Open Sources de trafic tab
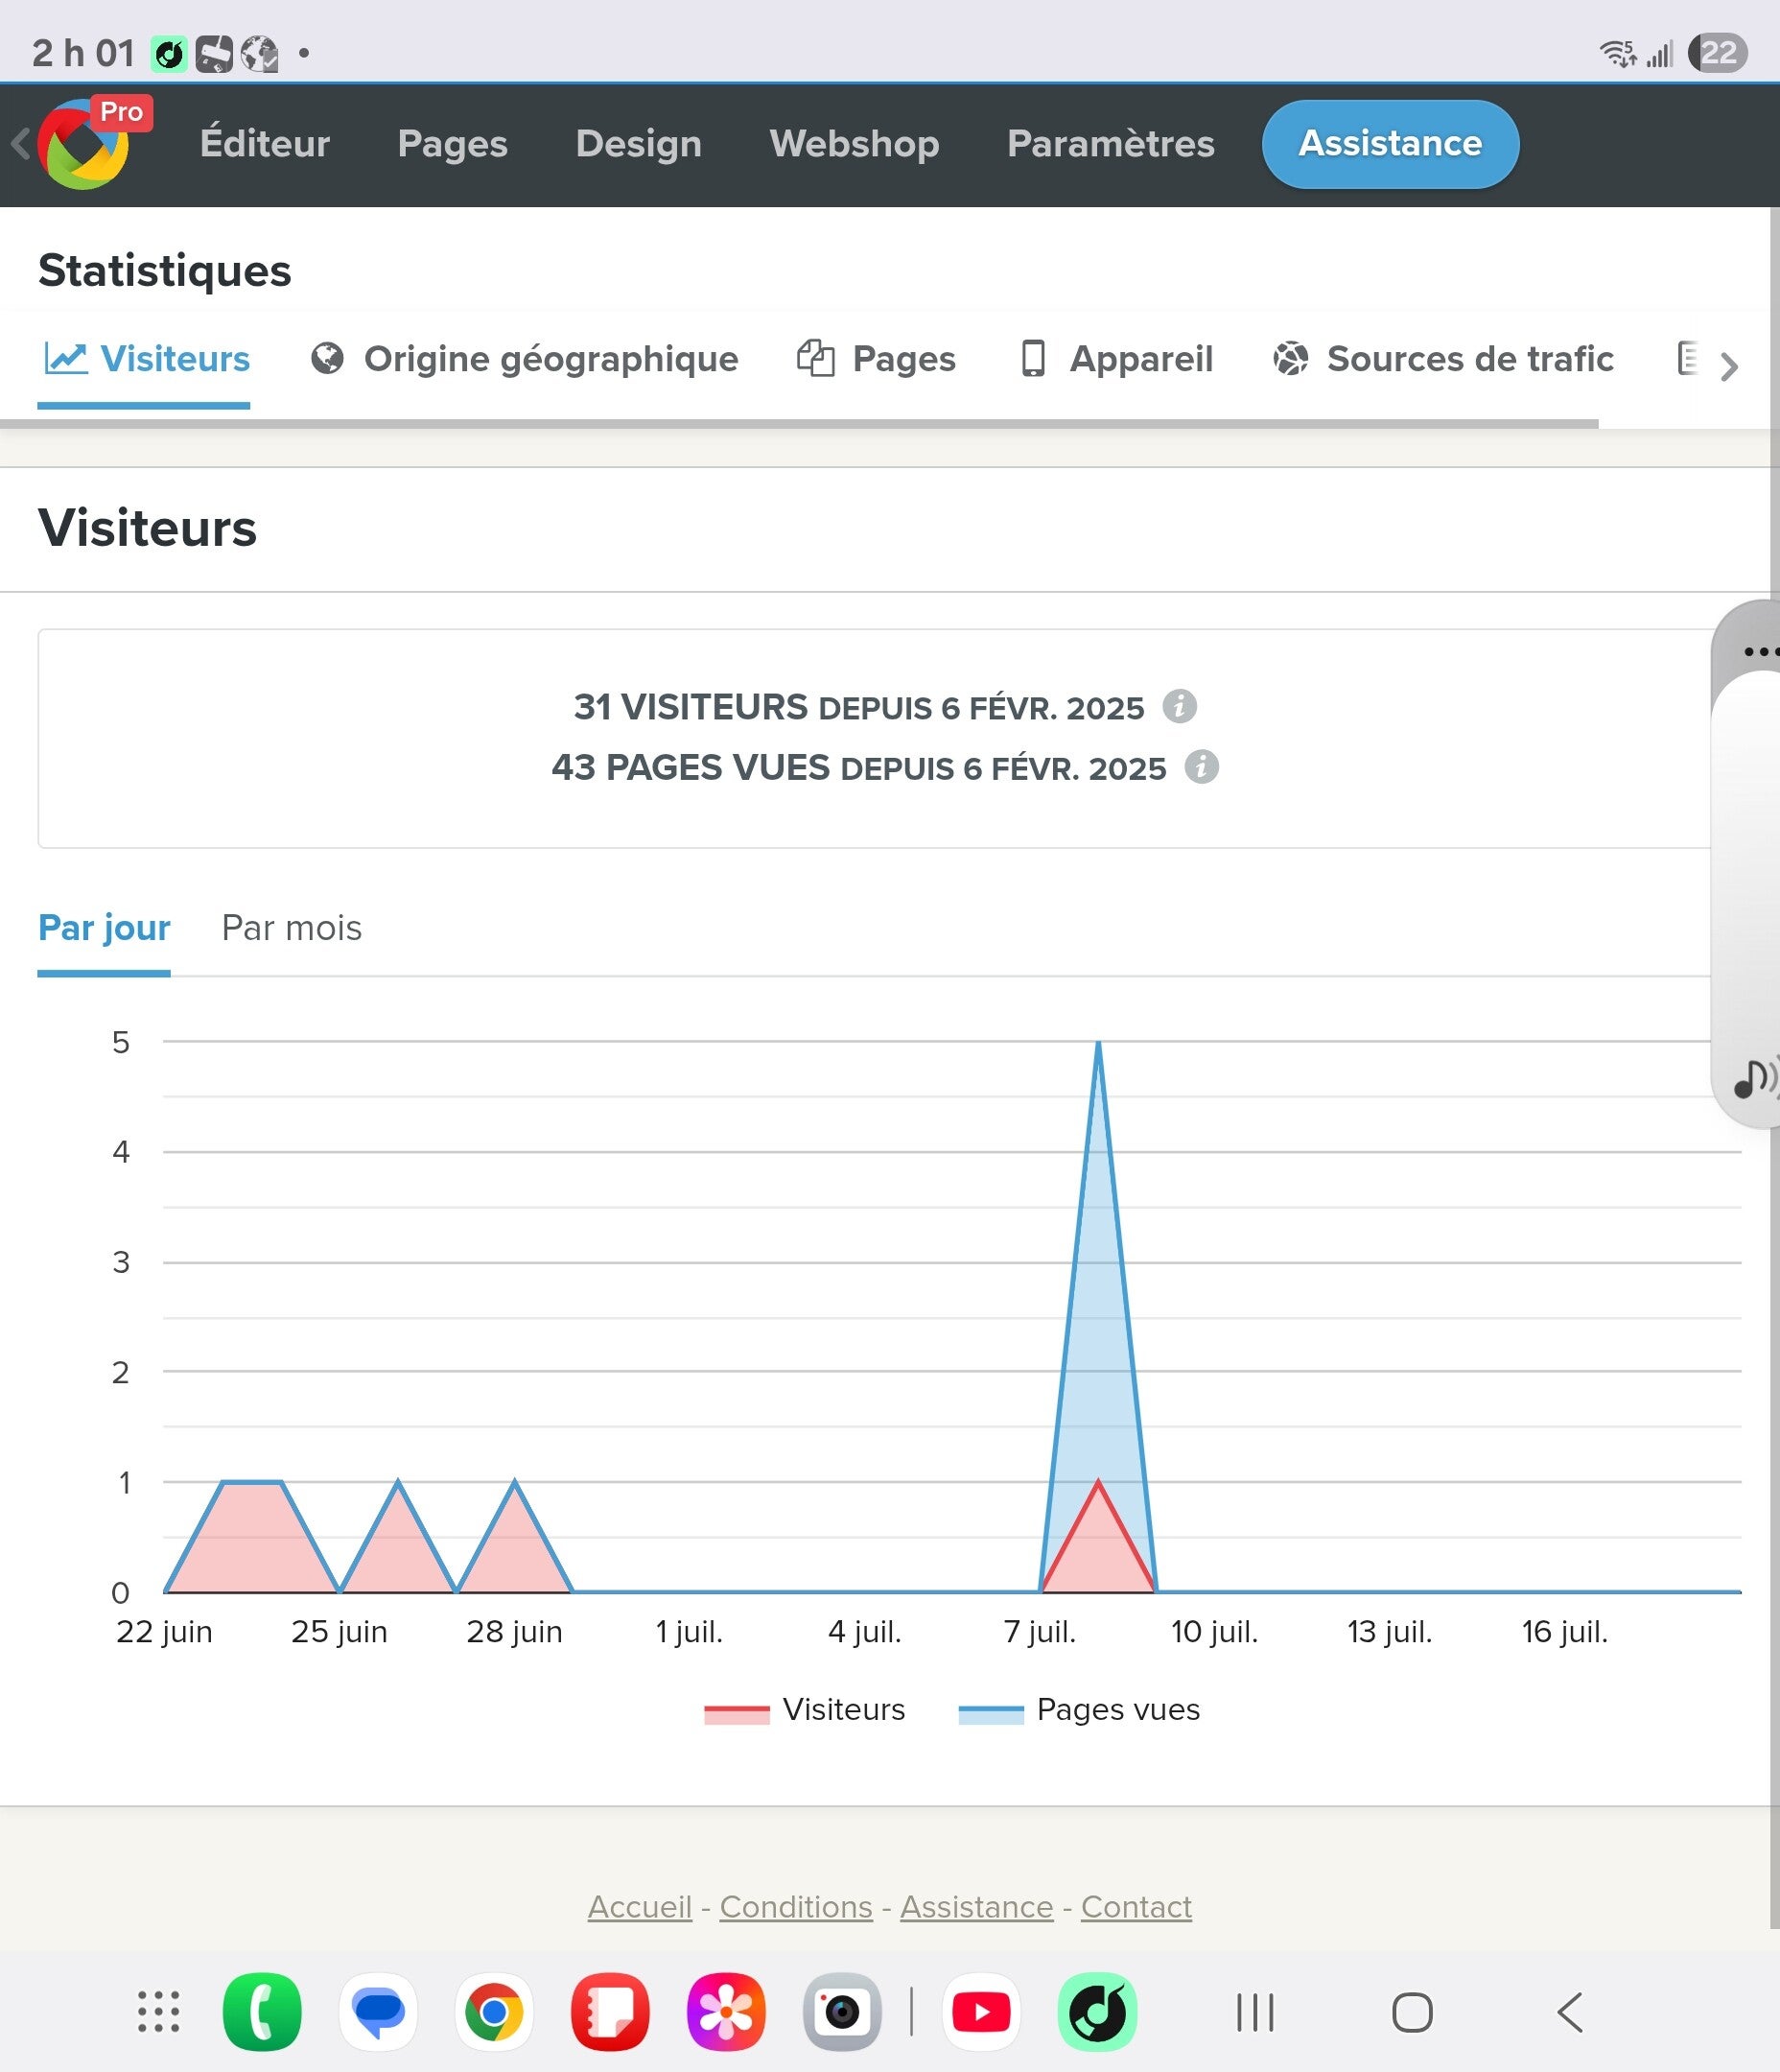1780x2072 pixels. (1443, 359)
